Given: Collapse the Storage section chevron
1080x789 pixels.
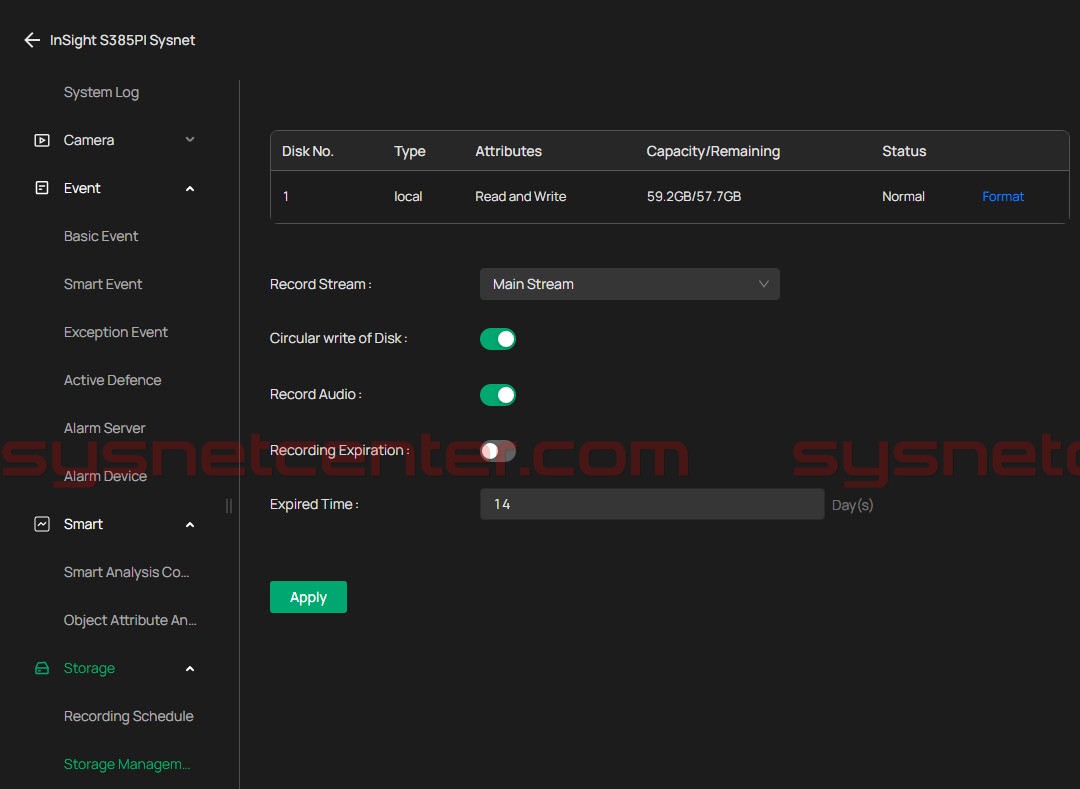Looking at the screenshot, I should tap(190, 669).
